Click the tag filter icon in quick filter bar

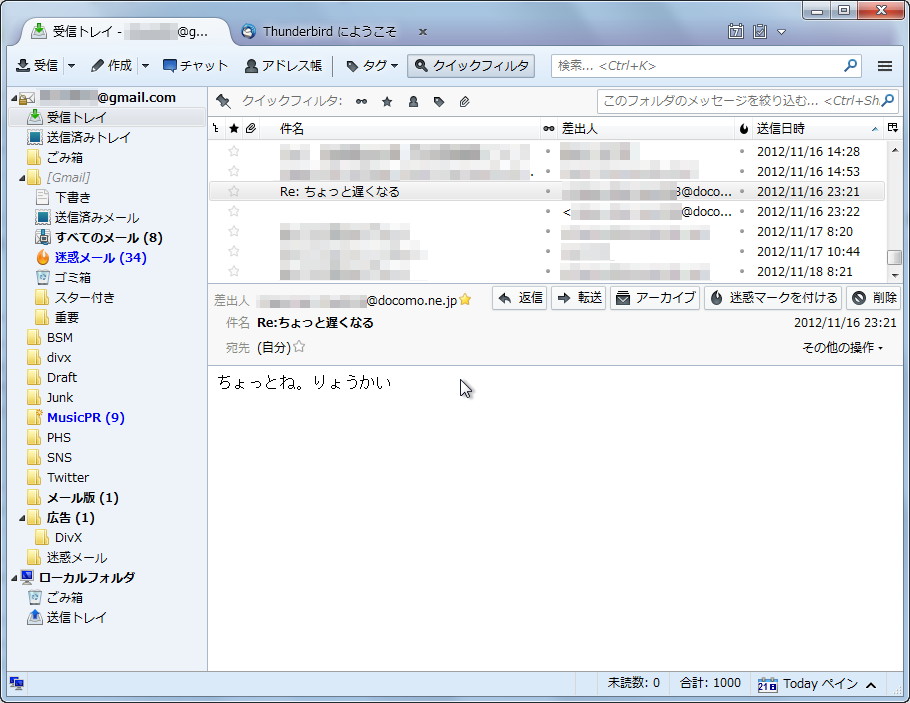click(x=440, y=101)
